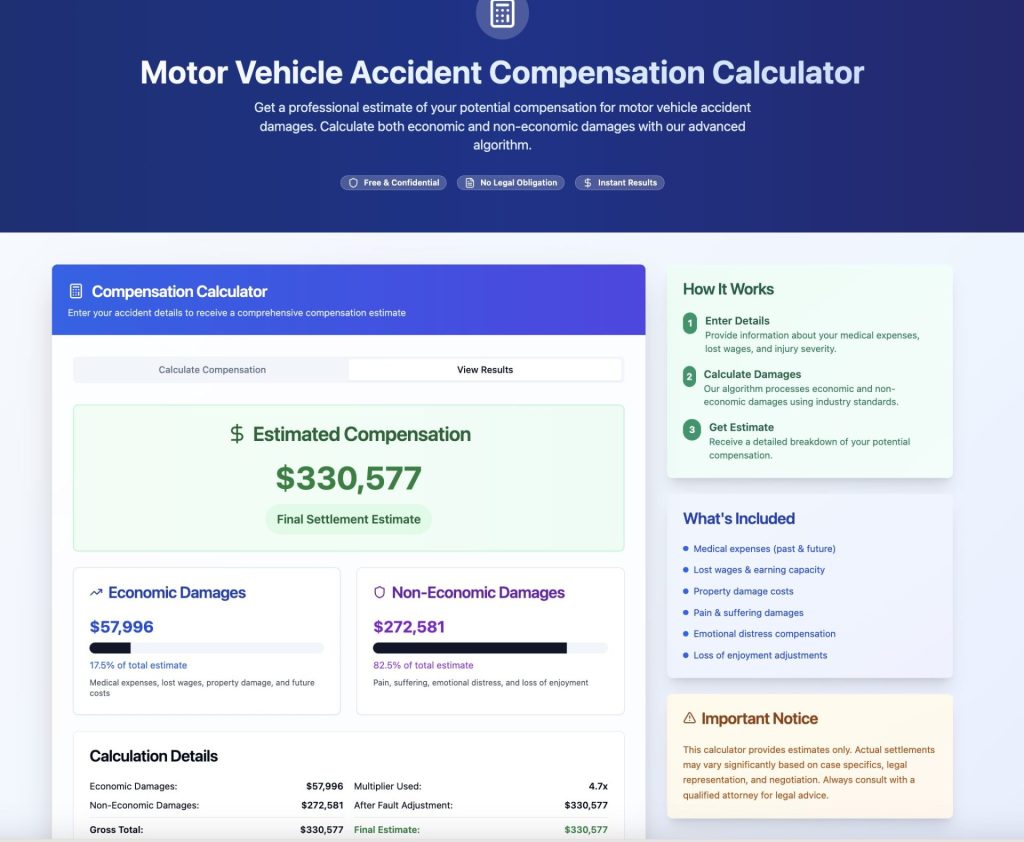Click the dollar icon in Instant Results badge
Viewport: 1024px width, 842px height.
(x=588, y=183)
